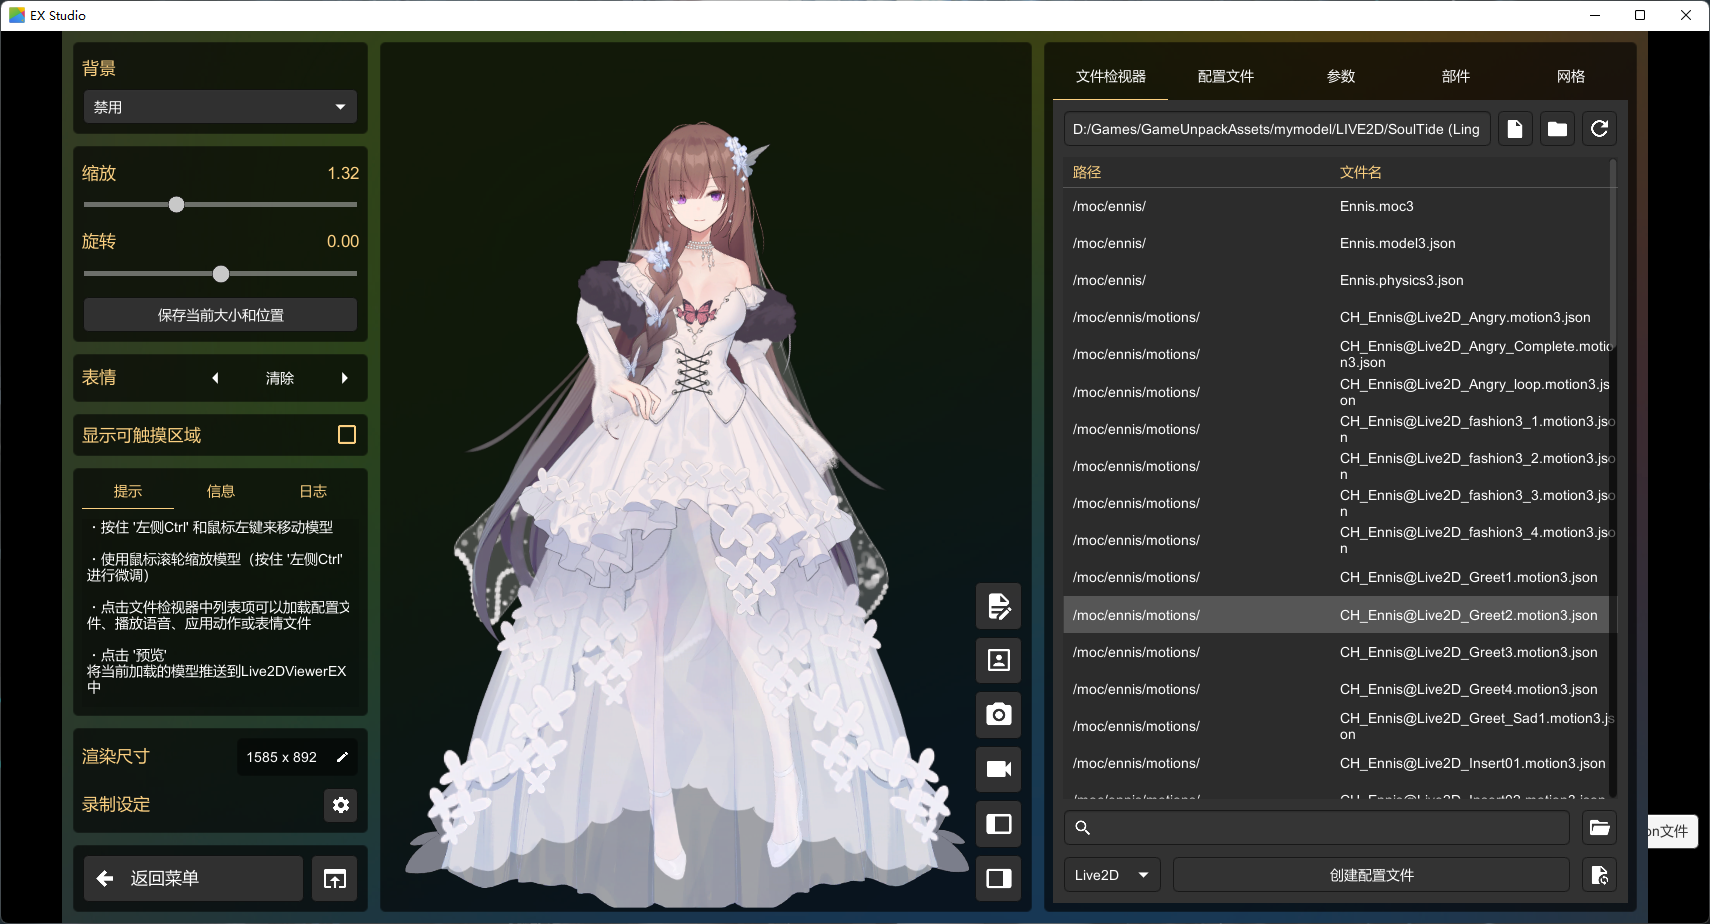Open the 参数 tab
The image size is (1710, 924).
[x=1340, y=76]
